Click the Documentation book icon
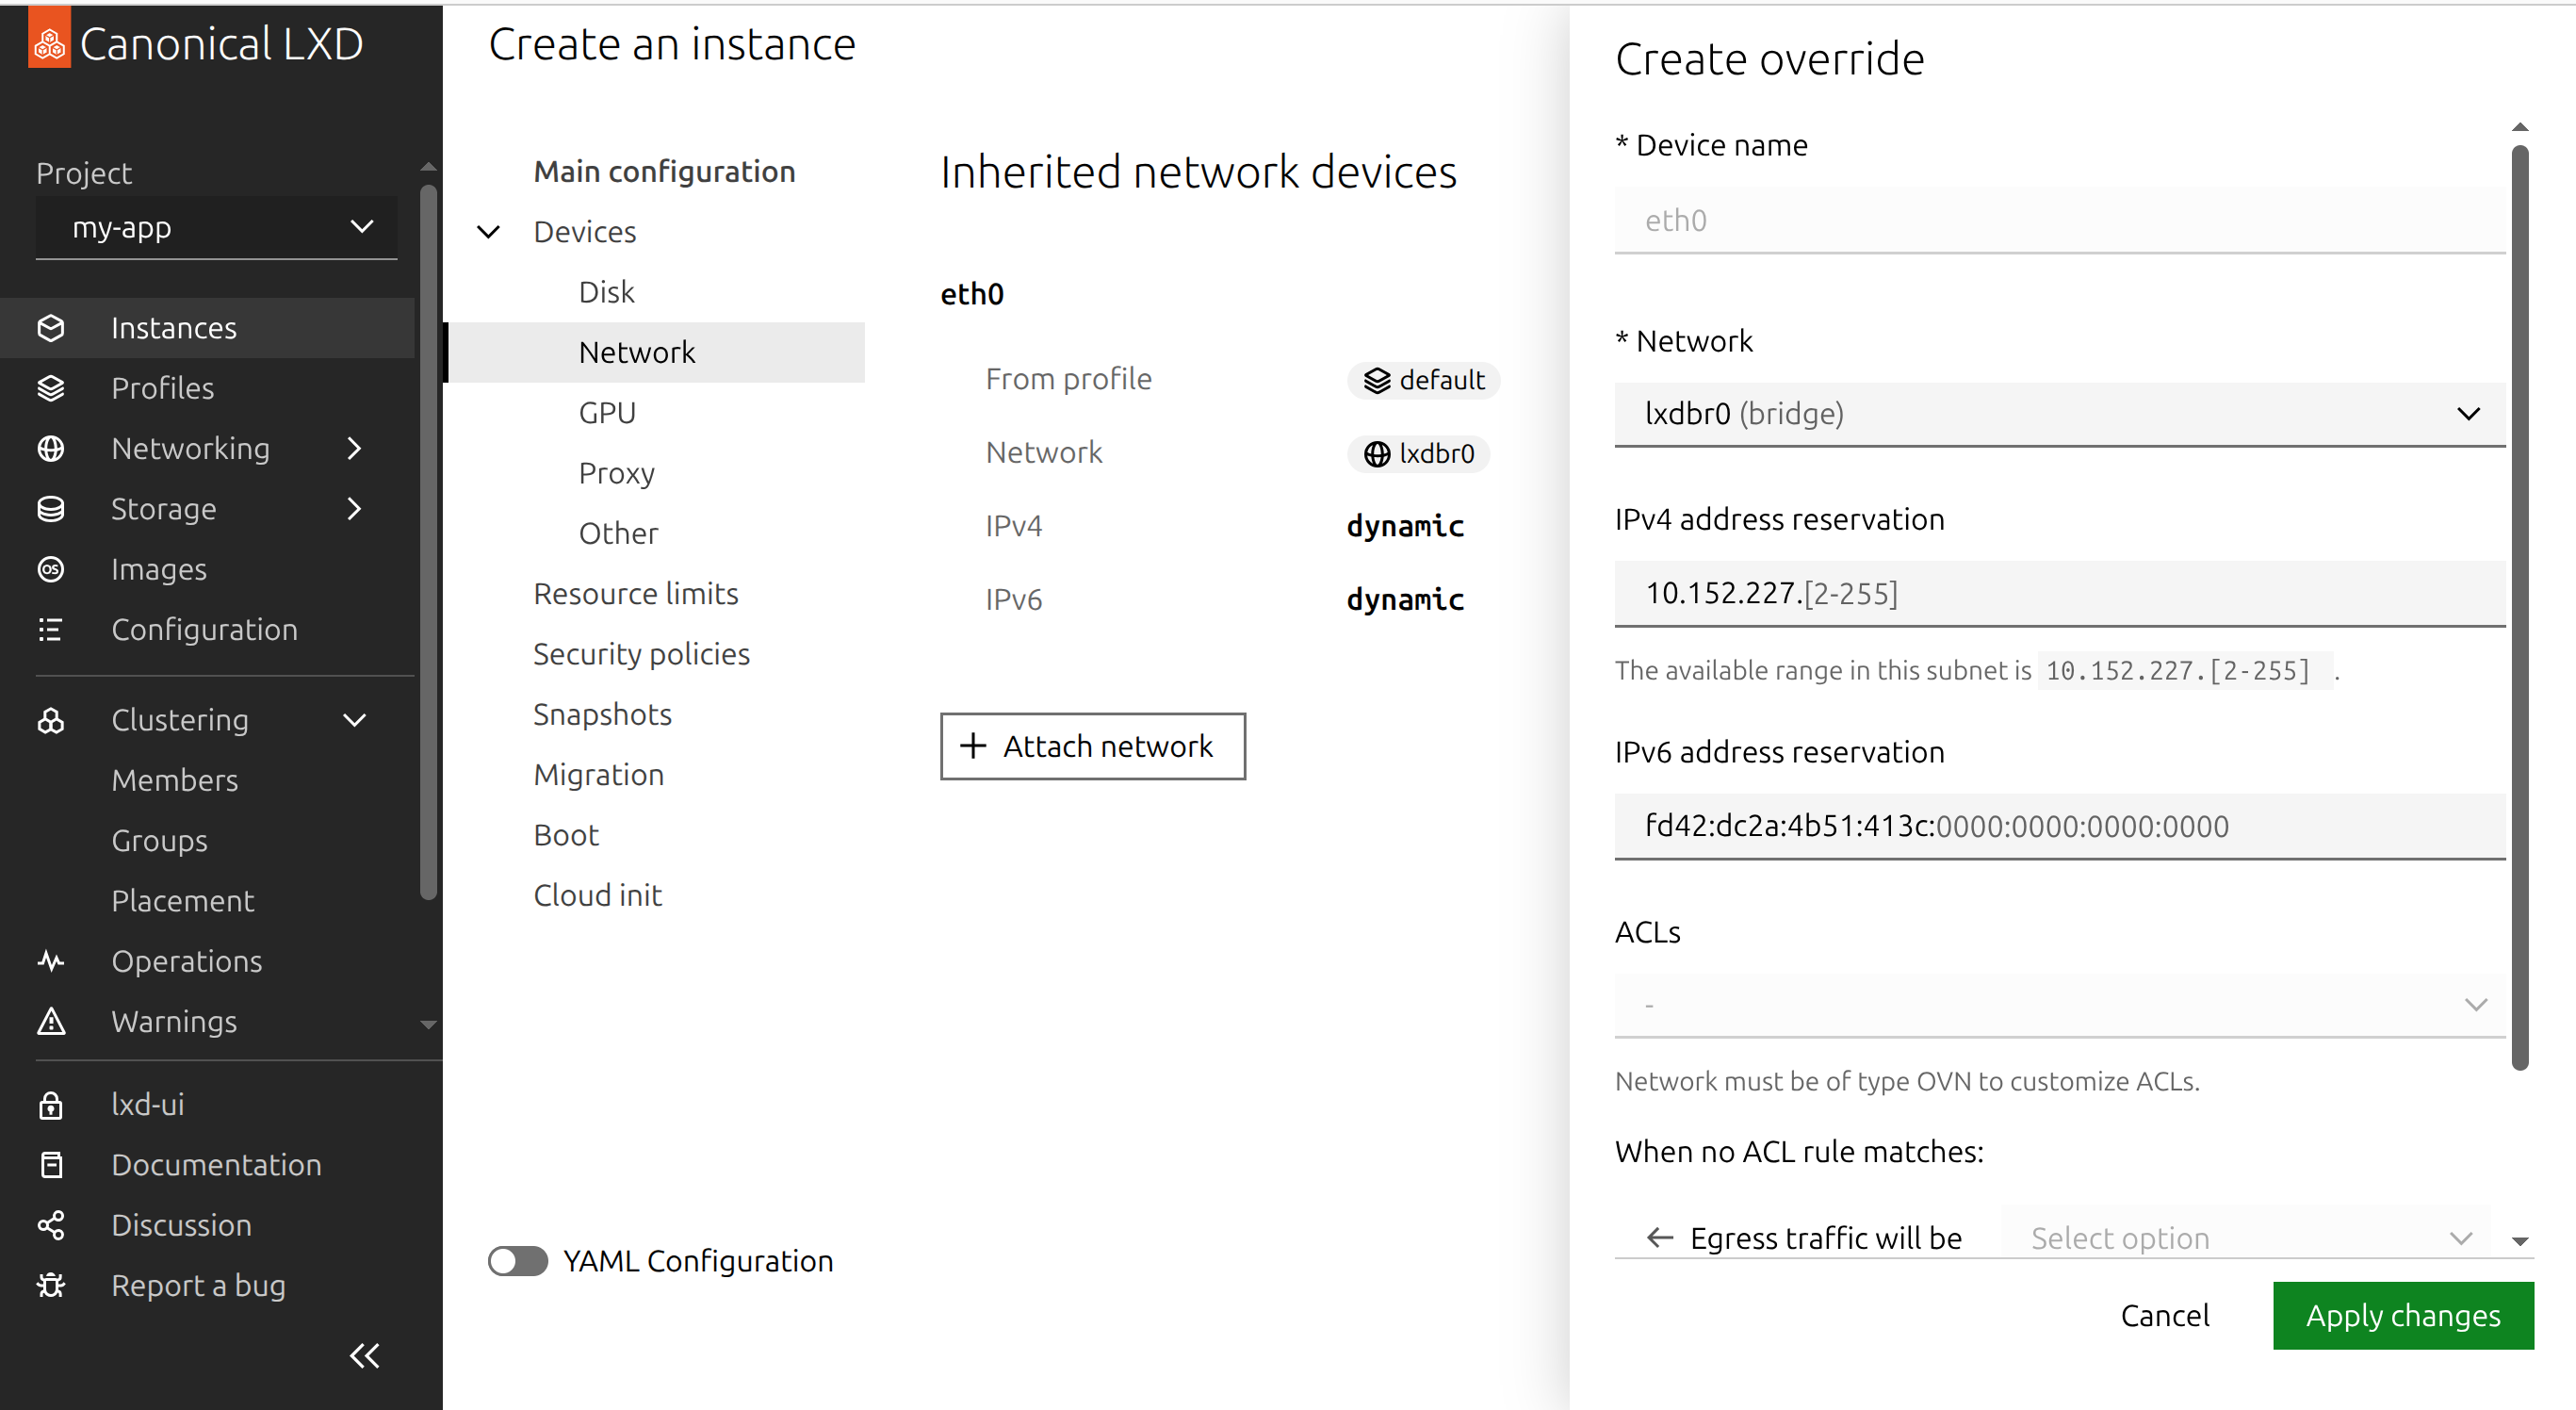This screenshot has height=1410, width=2576. [51, 1165]
